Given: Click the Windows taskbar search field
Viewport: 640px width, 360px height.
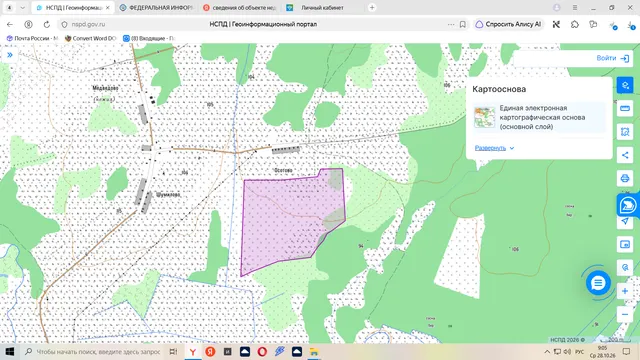Looking at the screenshot, I should click(x=92, y=351).
